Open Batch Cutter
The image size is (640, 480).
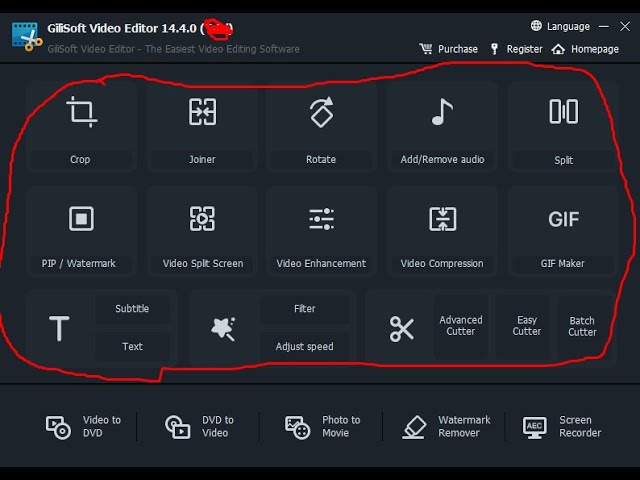click(582, 326)
